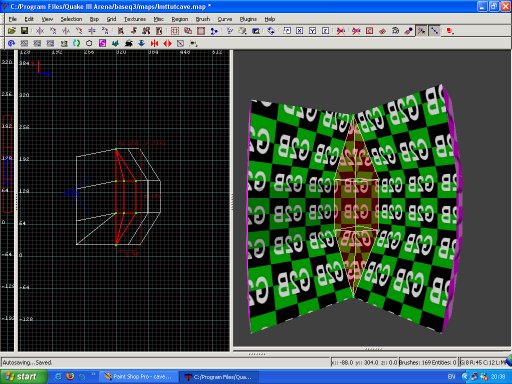
Task: Click the hexagon polygon brush icon
Action: tap(89, 43)
